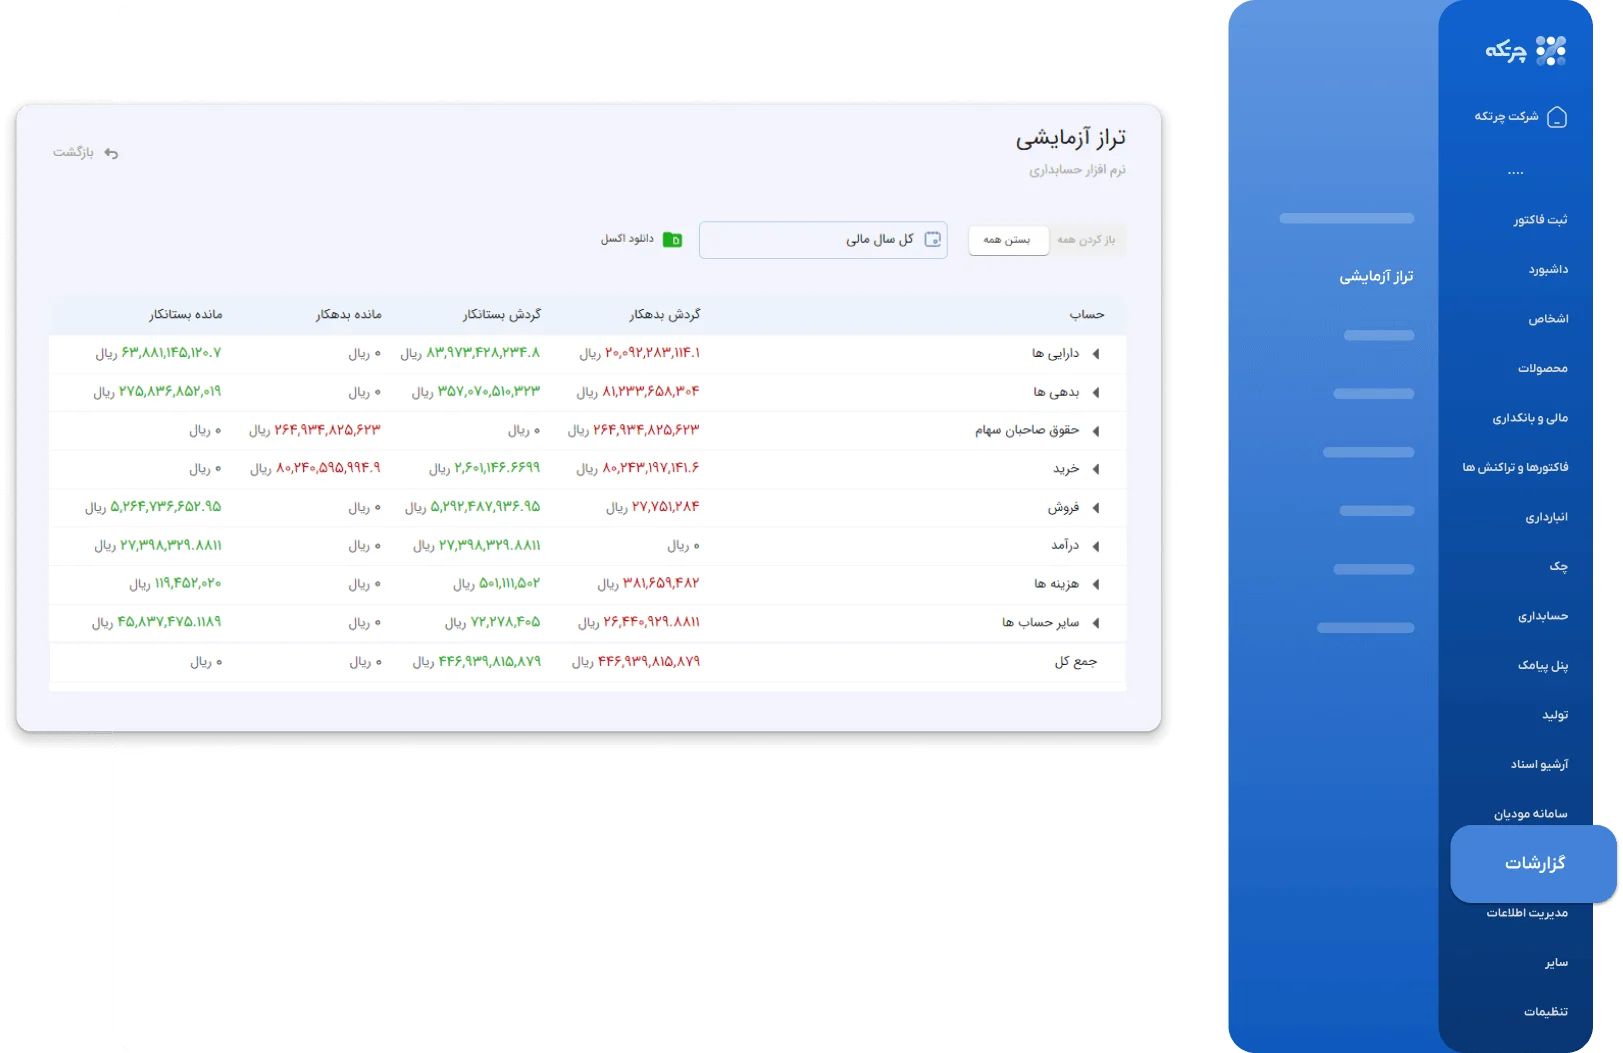Select گزارشات in the sidebar
This screenshot has width=1623, height=1053.
(1534, 863)
